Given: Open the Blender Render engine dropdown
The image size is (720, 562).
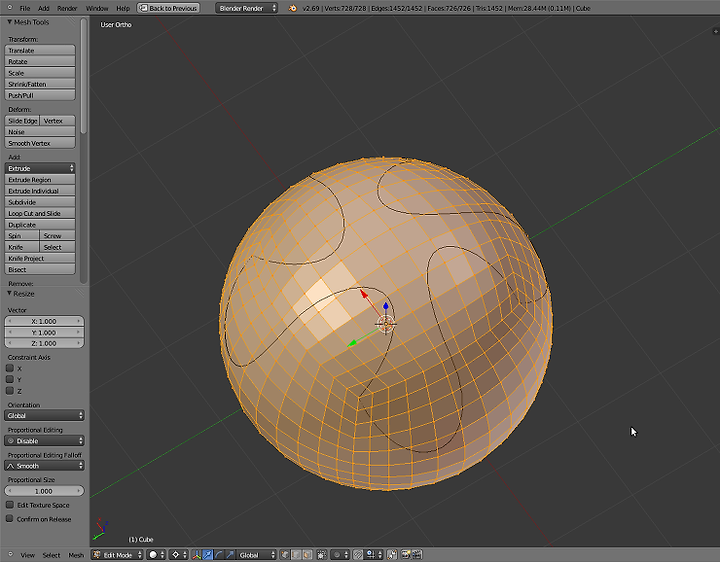Looking at the screenshot, I should coord(247,8).
